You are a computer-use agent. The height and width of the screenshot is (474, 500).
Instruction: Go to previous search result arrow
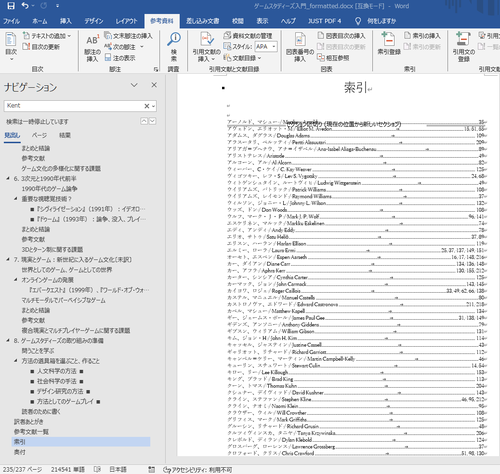coord(144,121)
